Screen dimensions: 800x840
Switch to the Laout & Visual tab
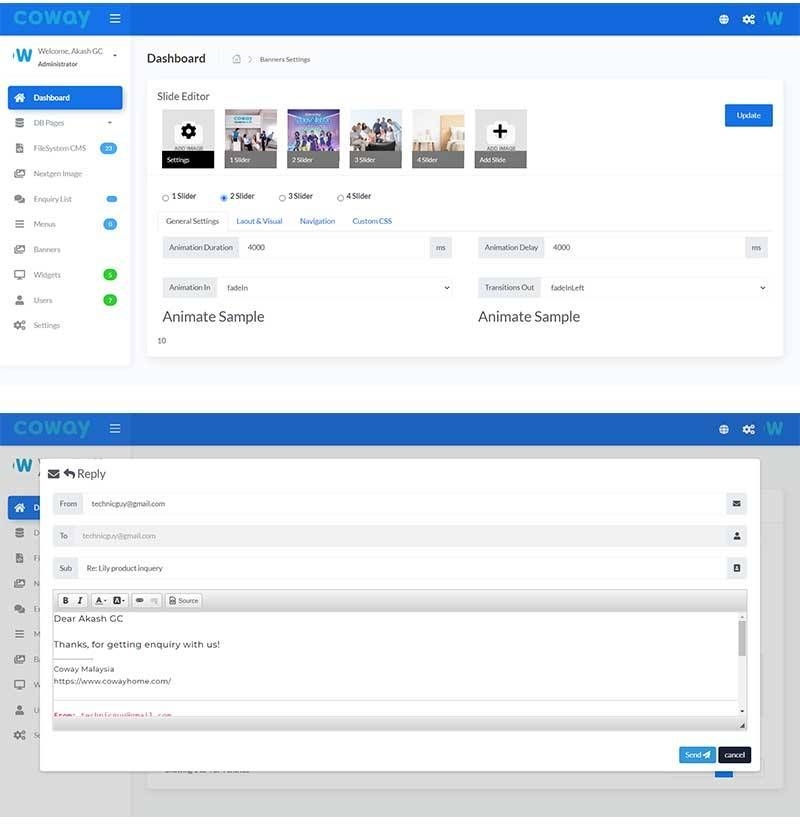(259, 221)
